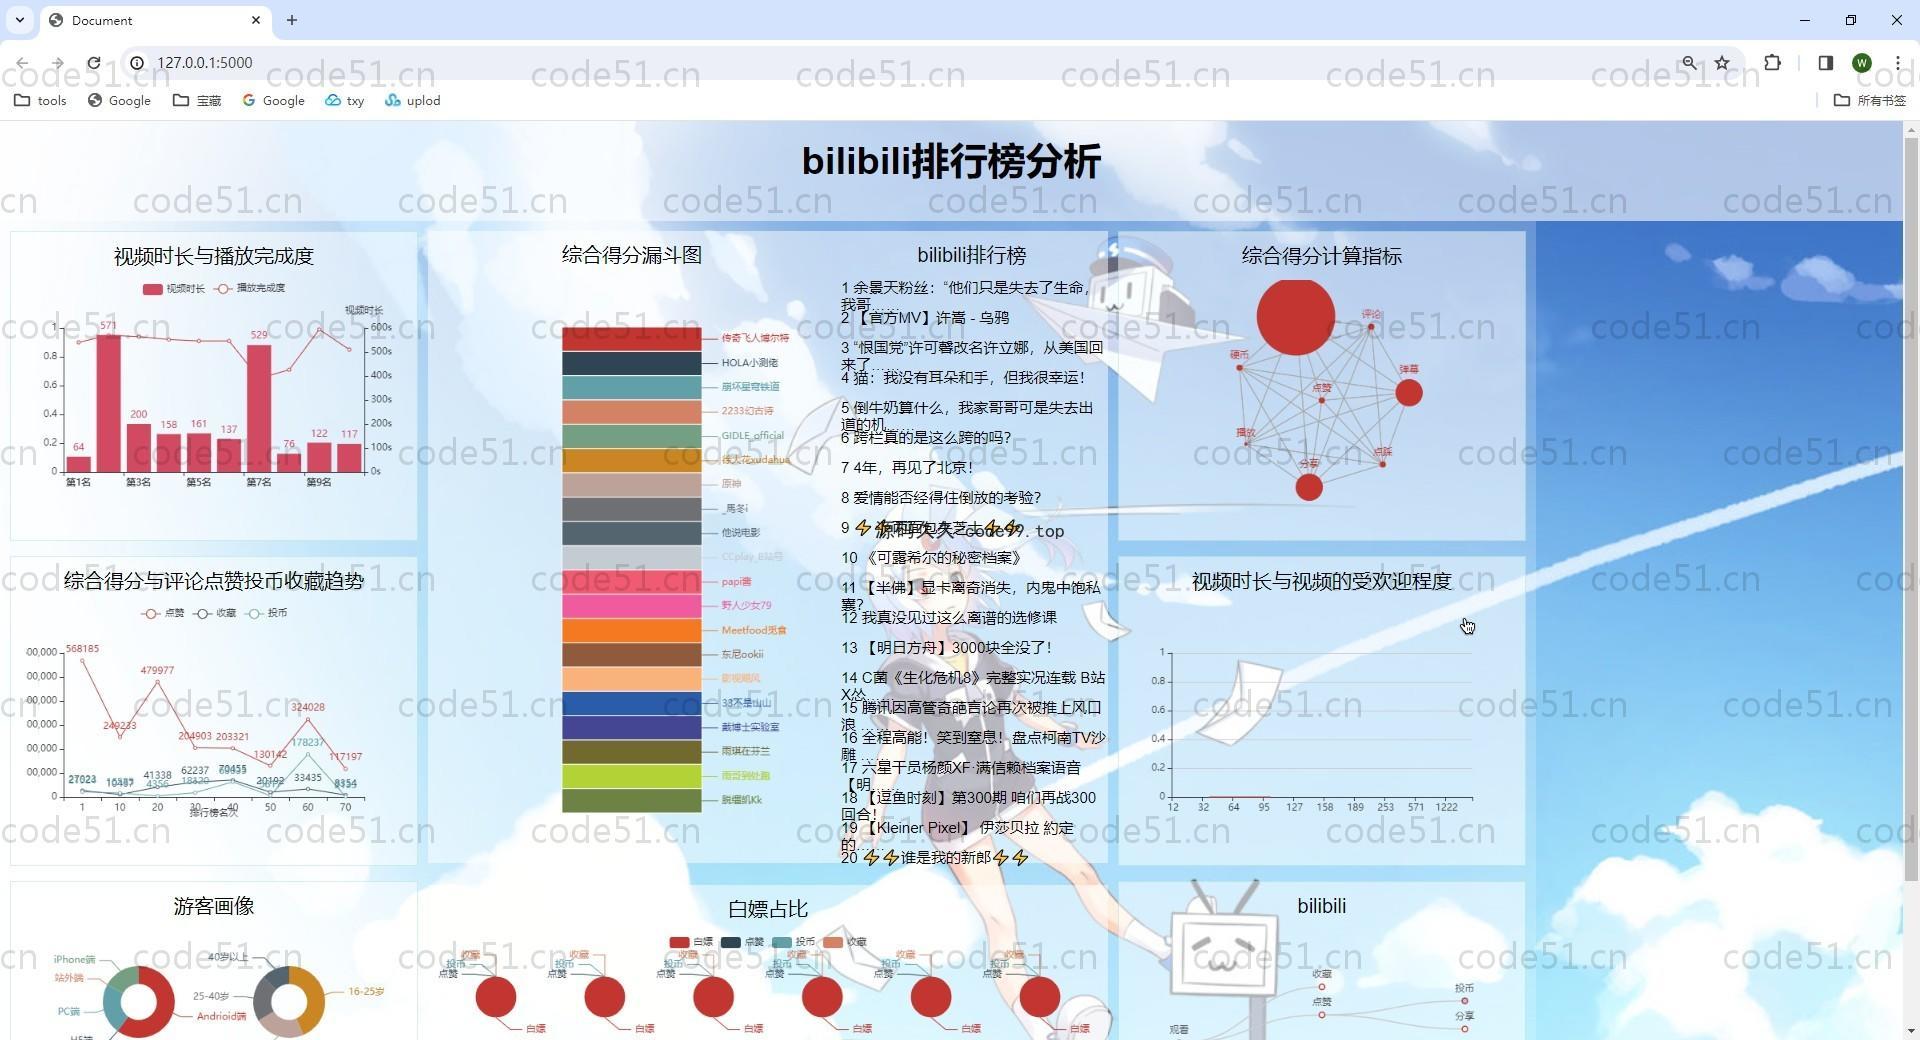Screen dimensions: 1920x1040
Task: View site information icon in address bar
Action: tap(137, 62)
